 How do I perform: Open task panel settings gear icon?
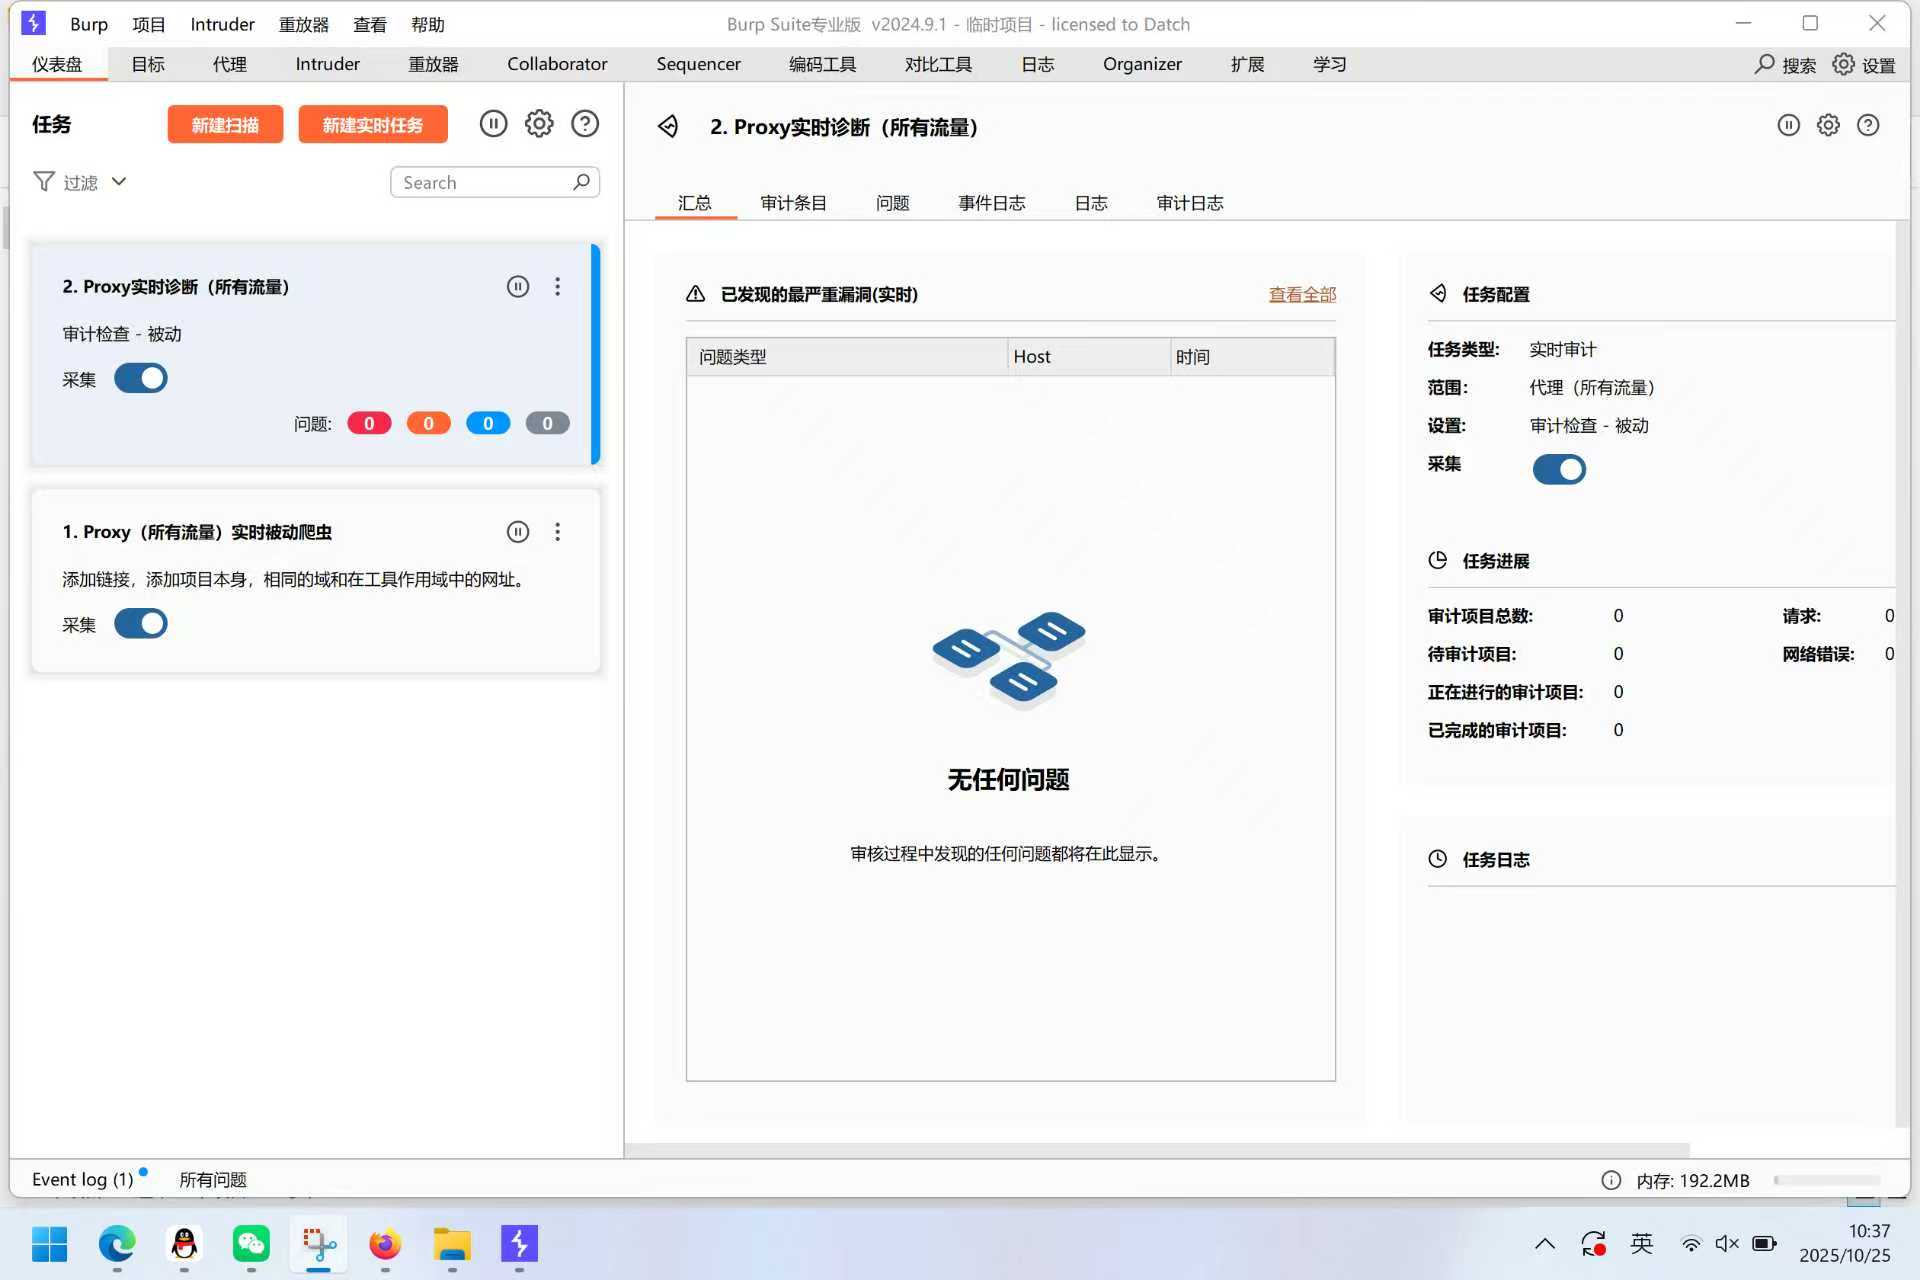pyautogui.click(x=539, y=124)
